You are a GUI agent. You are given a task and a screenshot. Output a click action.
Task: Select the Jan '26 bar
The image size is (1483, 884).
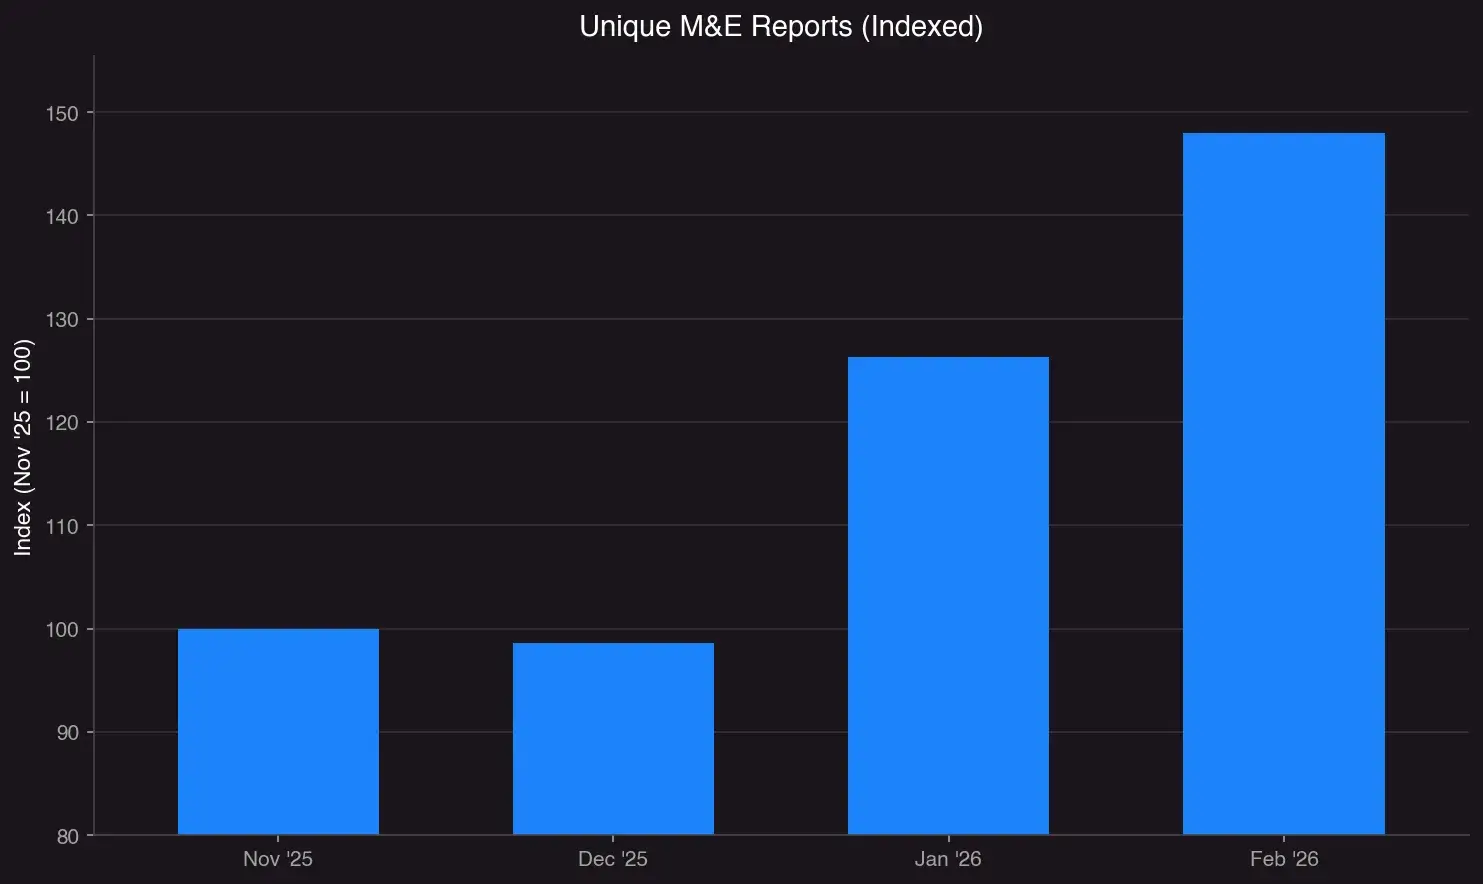[948, 595]
